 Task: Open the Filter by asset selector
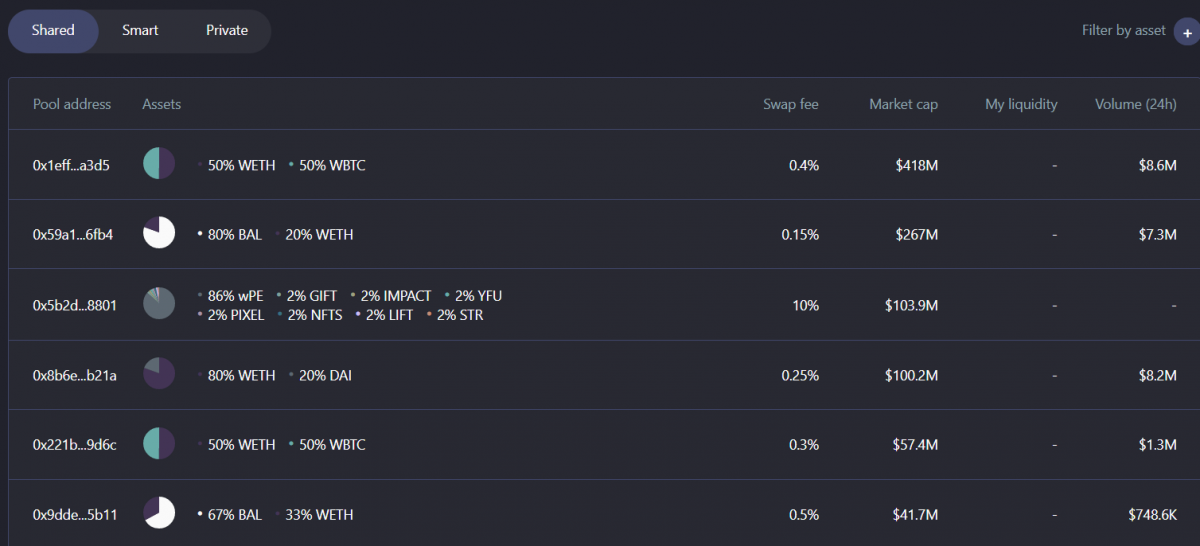pyautogui.click(x=1123, y=31)
